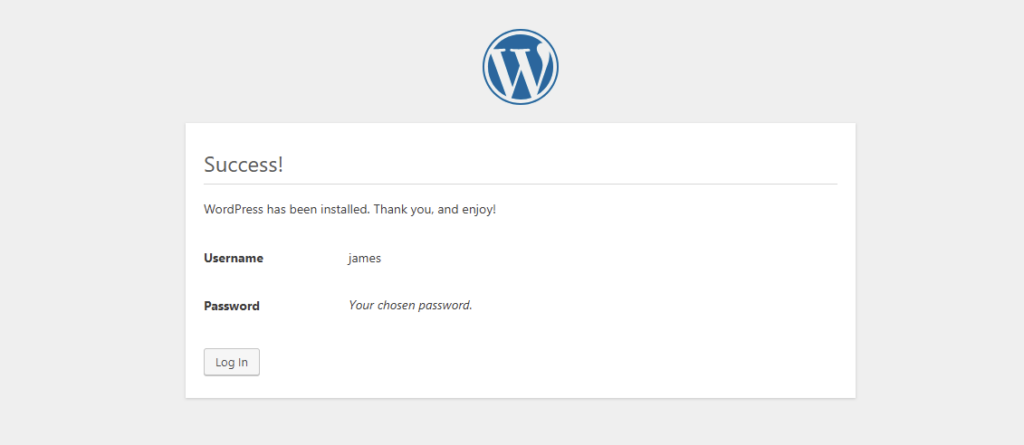Click "Thank you," in the confirmation message
The width and height of the screenshot is (1024, 445).
point(402,211)
